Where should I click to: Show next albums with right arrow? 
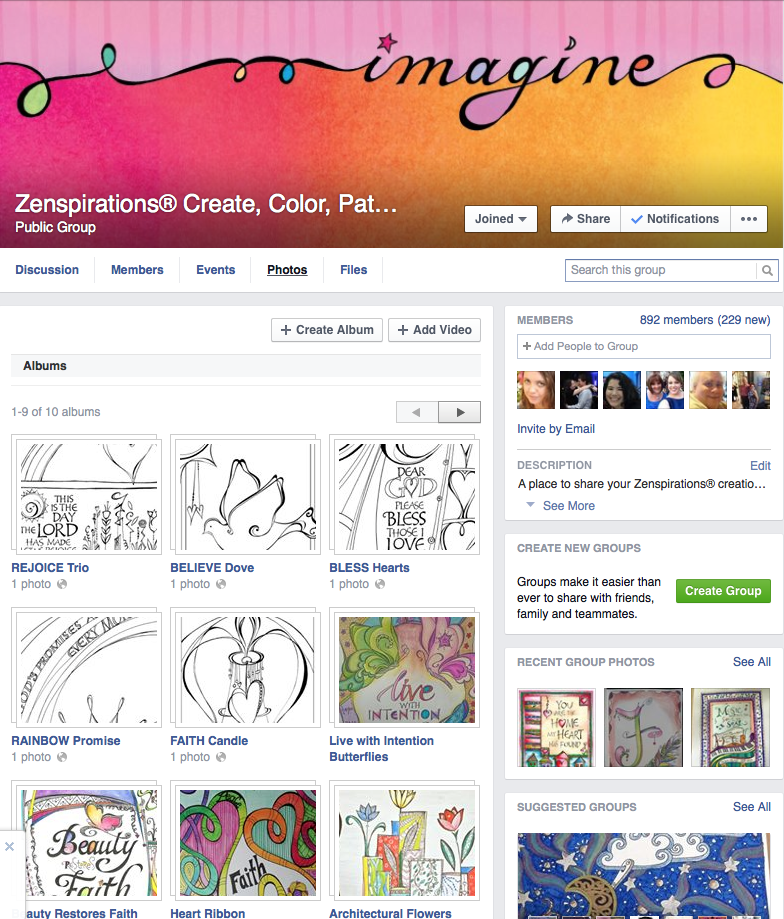[460, 412]
